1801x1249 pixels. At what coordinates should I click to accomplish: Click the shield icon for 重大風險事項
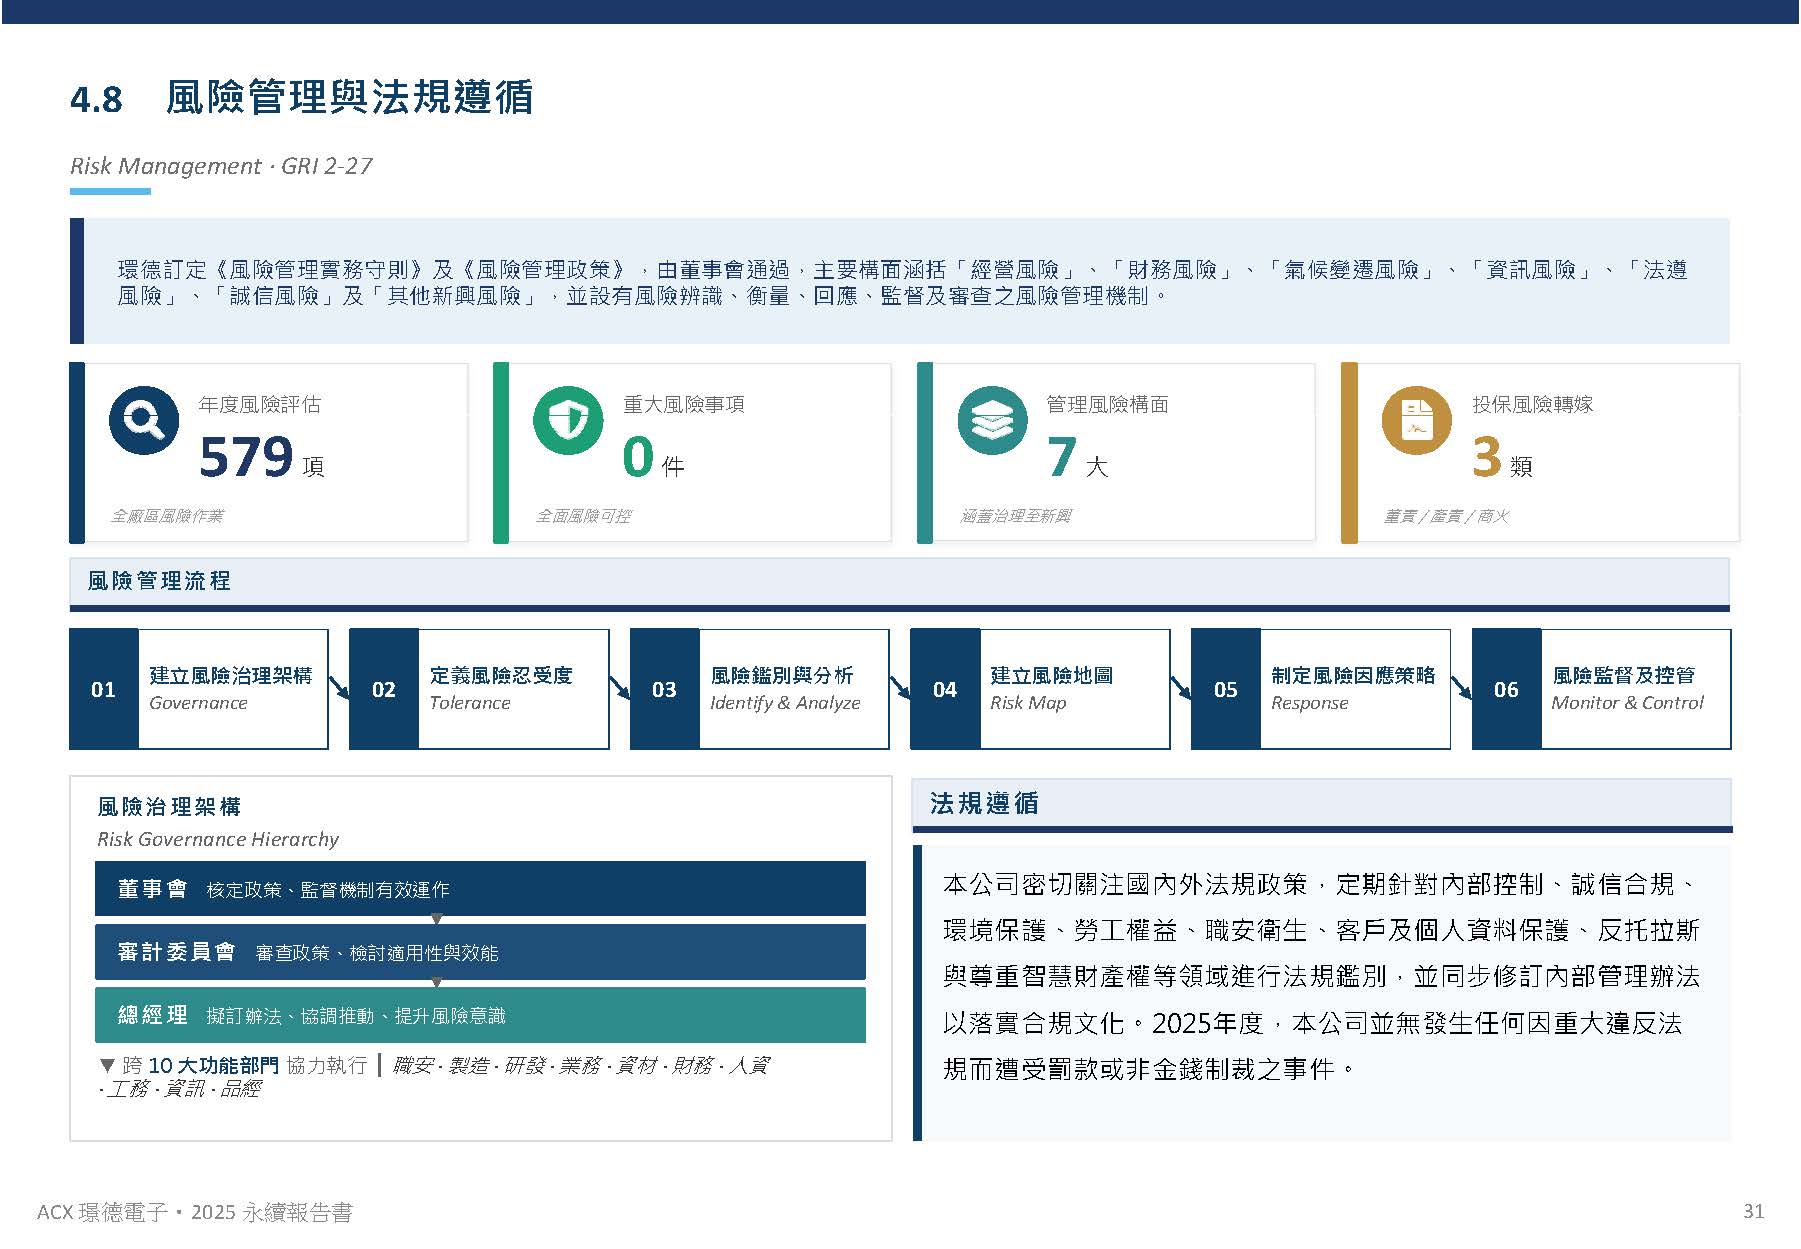(x=568, y=420)
